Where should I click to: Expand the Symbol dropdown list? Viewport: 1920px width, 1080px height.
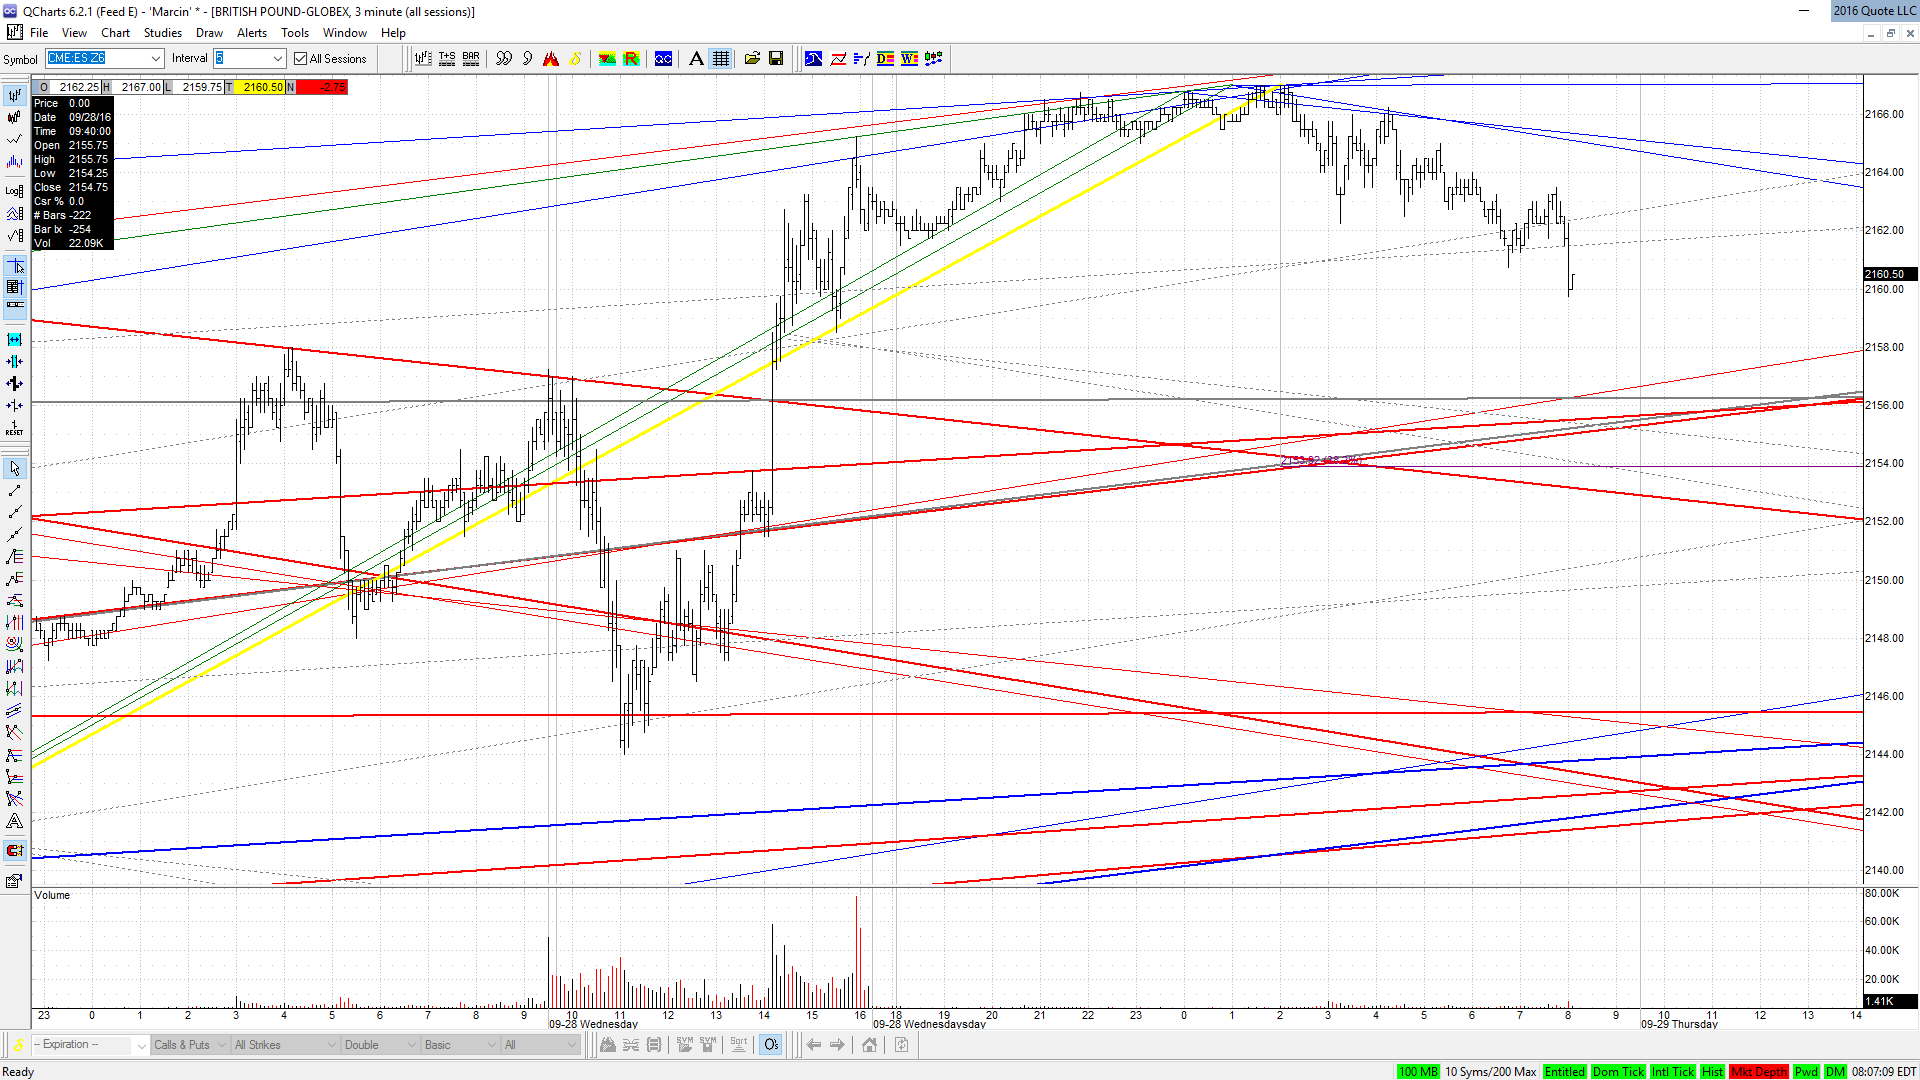(155, 59)
